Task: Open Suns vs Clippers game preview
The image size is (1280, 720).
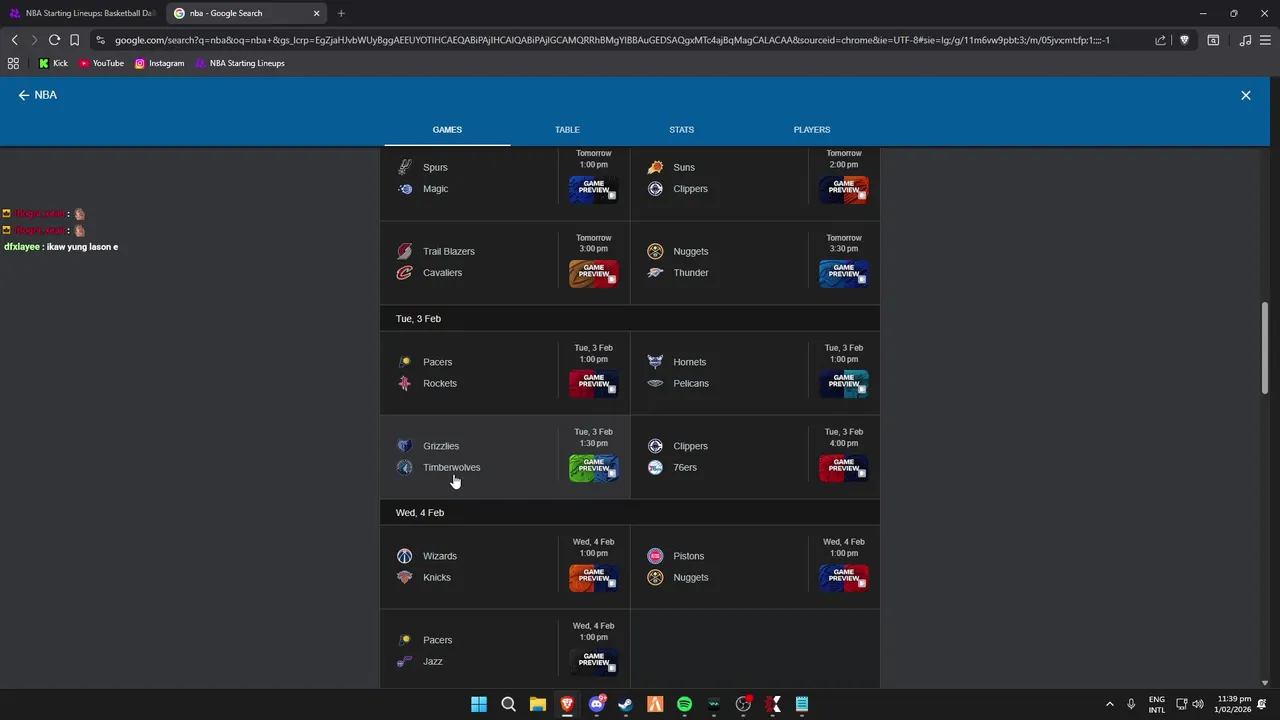Action: [x=844, y=189]
